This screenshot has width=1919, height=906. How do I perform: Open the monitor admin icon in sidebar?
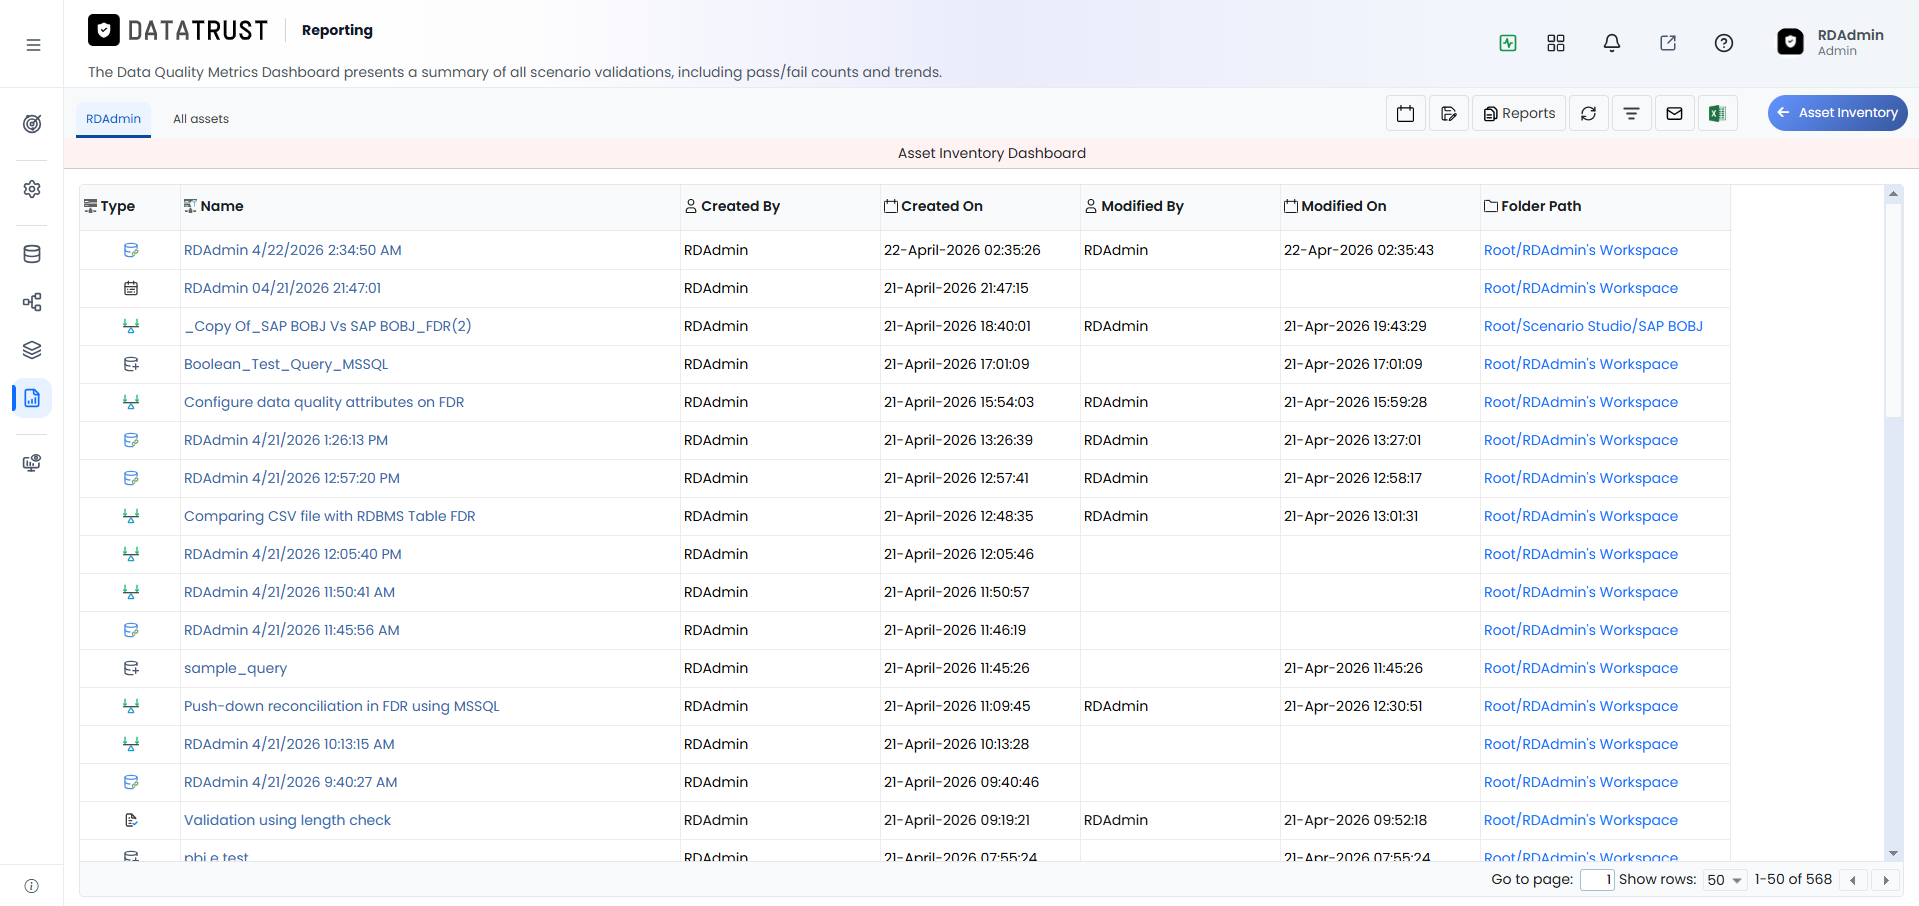pos(32,463)
